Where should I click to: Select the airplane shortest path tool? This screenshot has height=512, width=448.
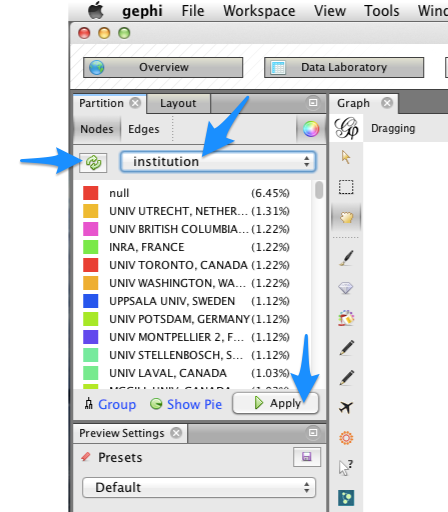click(346, 407)
